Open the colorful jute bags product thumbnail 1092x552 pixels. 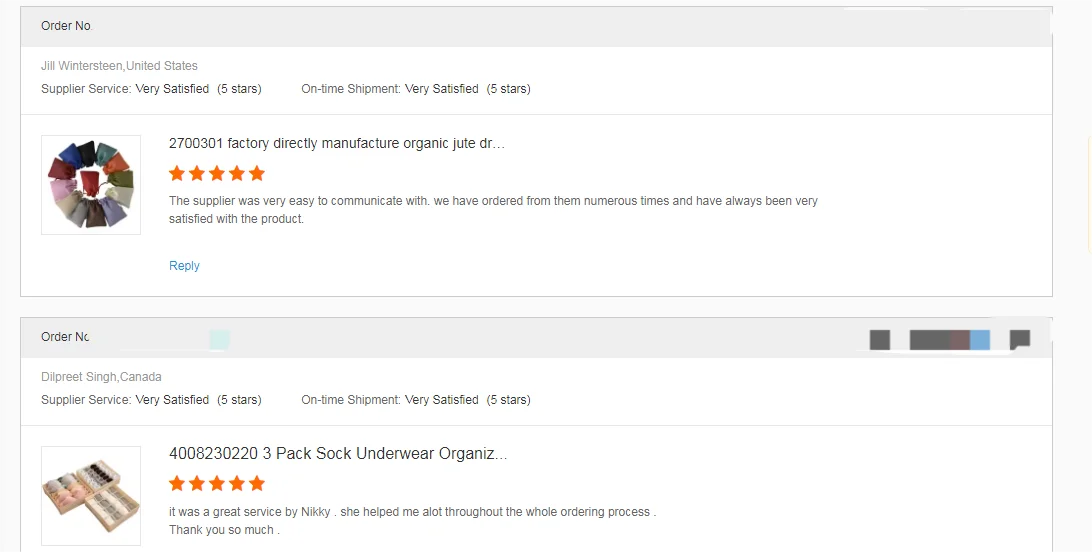pyautogui.click(x=91, y=185)
